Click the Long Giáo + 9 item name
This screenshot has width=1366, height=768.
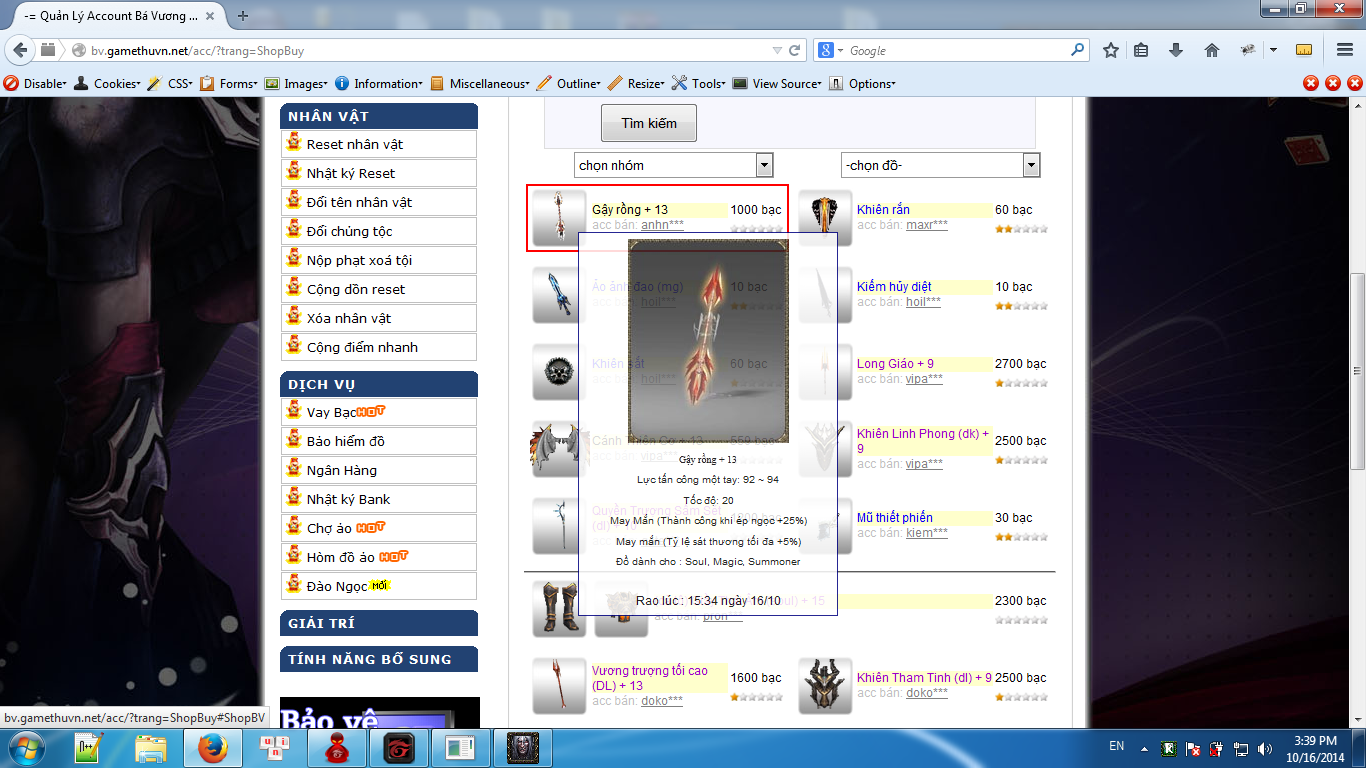(895, 364)
